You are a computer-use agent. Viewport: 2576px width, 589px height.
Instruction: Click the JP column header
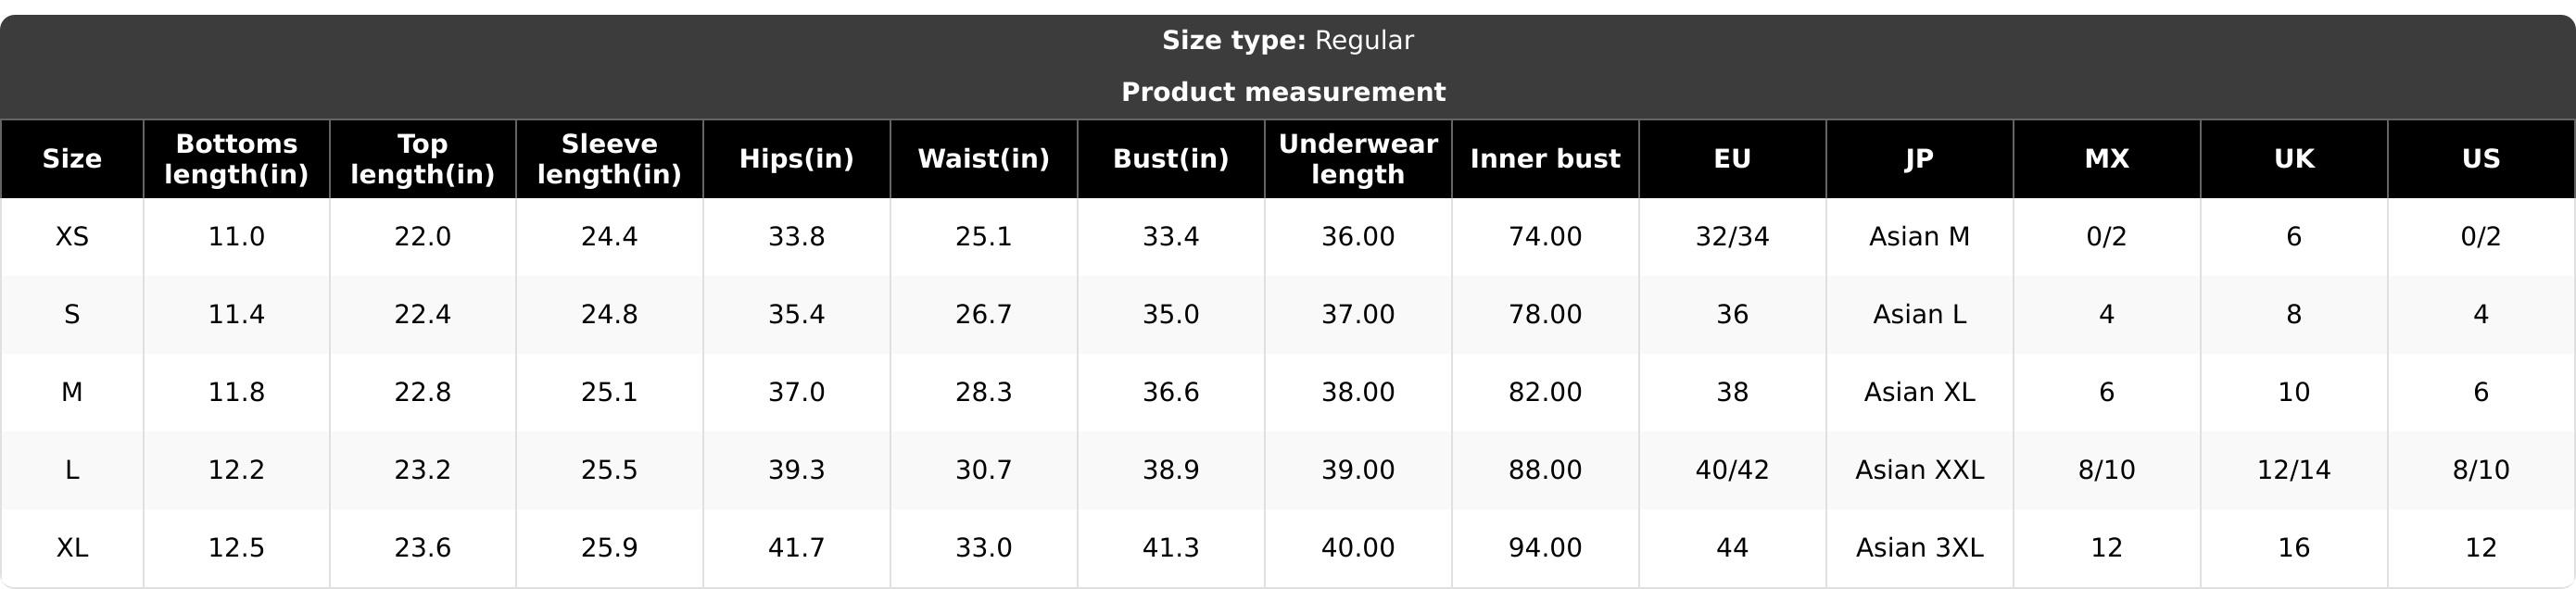tap(1919, 159)
